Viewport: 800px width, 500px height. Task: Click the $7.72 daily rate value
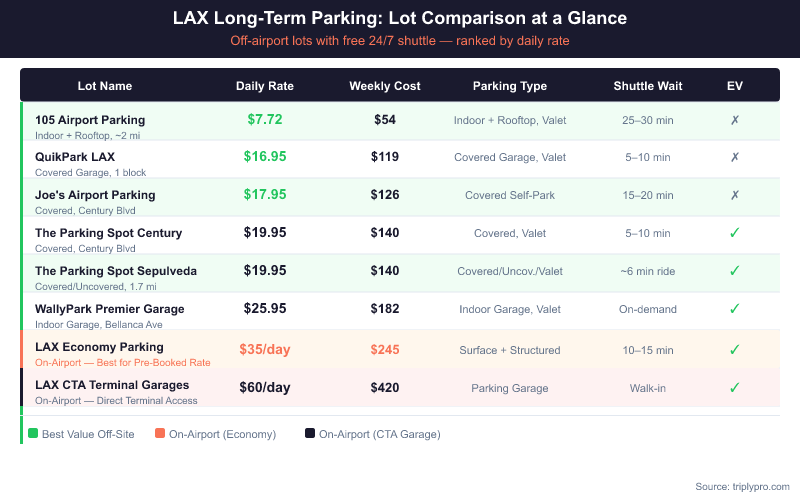[265, 119]
